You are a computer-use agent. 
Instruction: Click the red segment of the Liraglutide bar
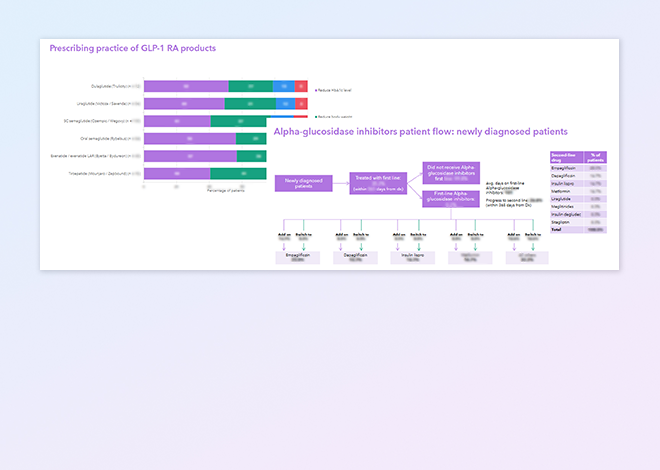point(301,104)
